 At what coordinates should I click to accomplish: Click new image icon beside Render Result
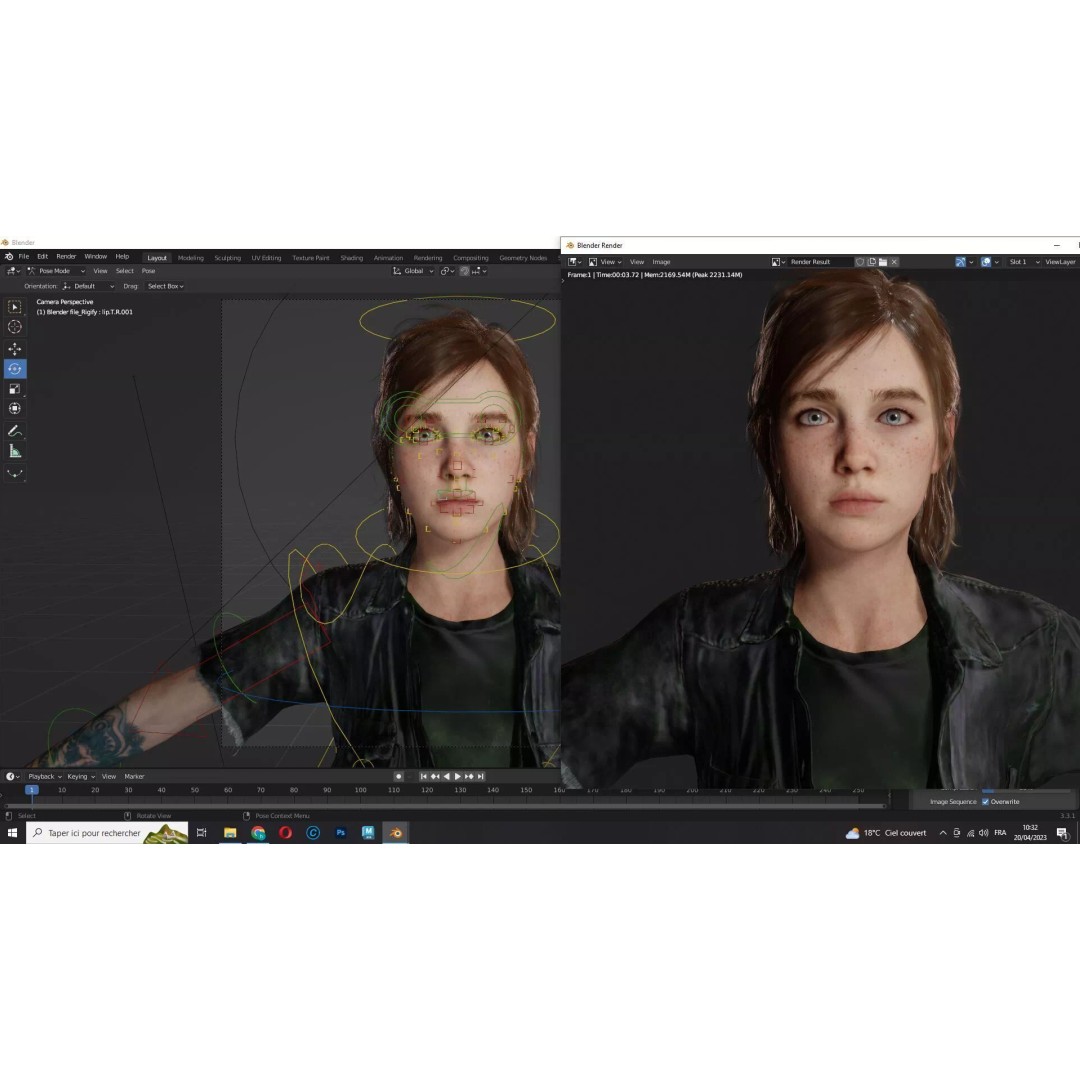871,262
